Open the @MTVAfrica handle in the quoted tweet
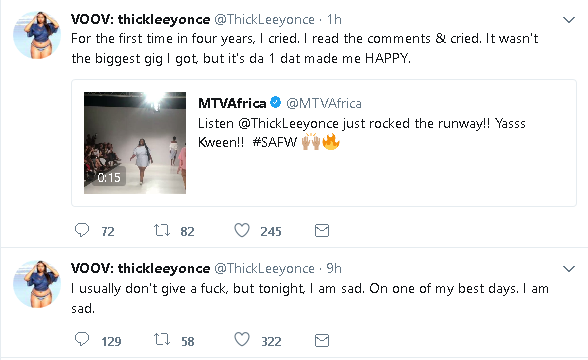The width and height of the screenshot is (588, 360). (324, 103)
